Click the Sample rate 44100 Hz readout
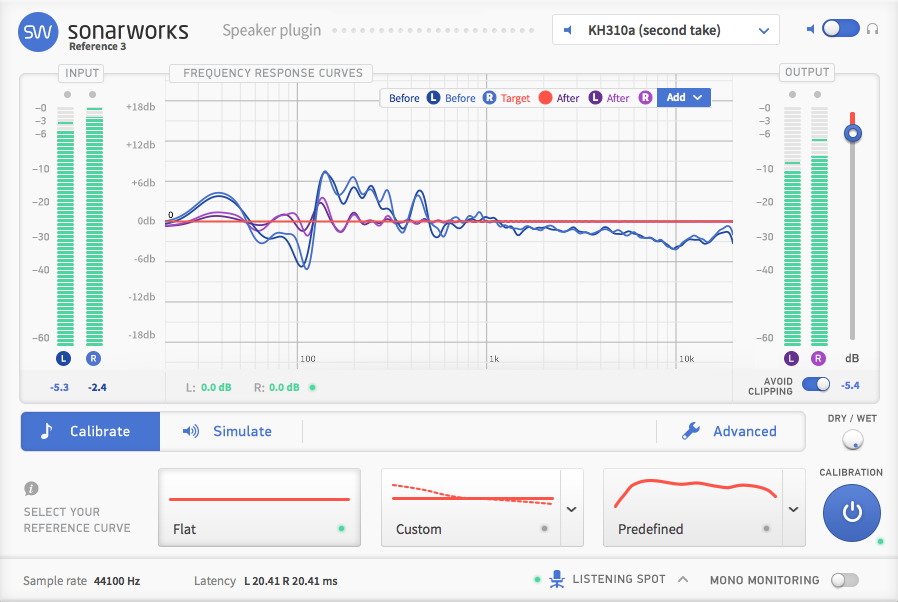The image size is (898, 602). pyautogui.click(x=81, y=581)
